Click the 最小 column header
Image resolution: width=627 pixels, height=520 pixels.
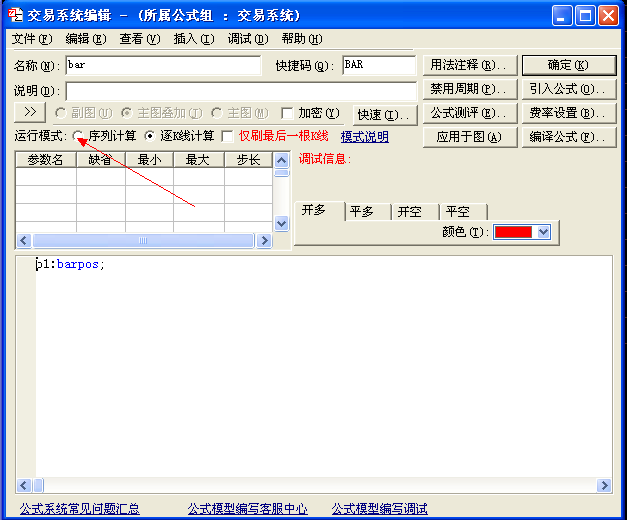click(149, 160)
